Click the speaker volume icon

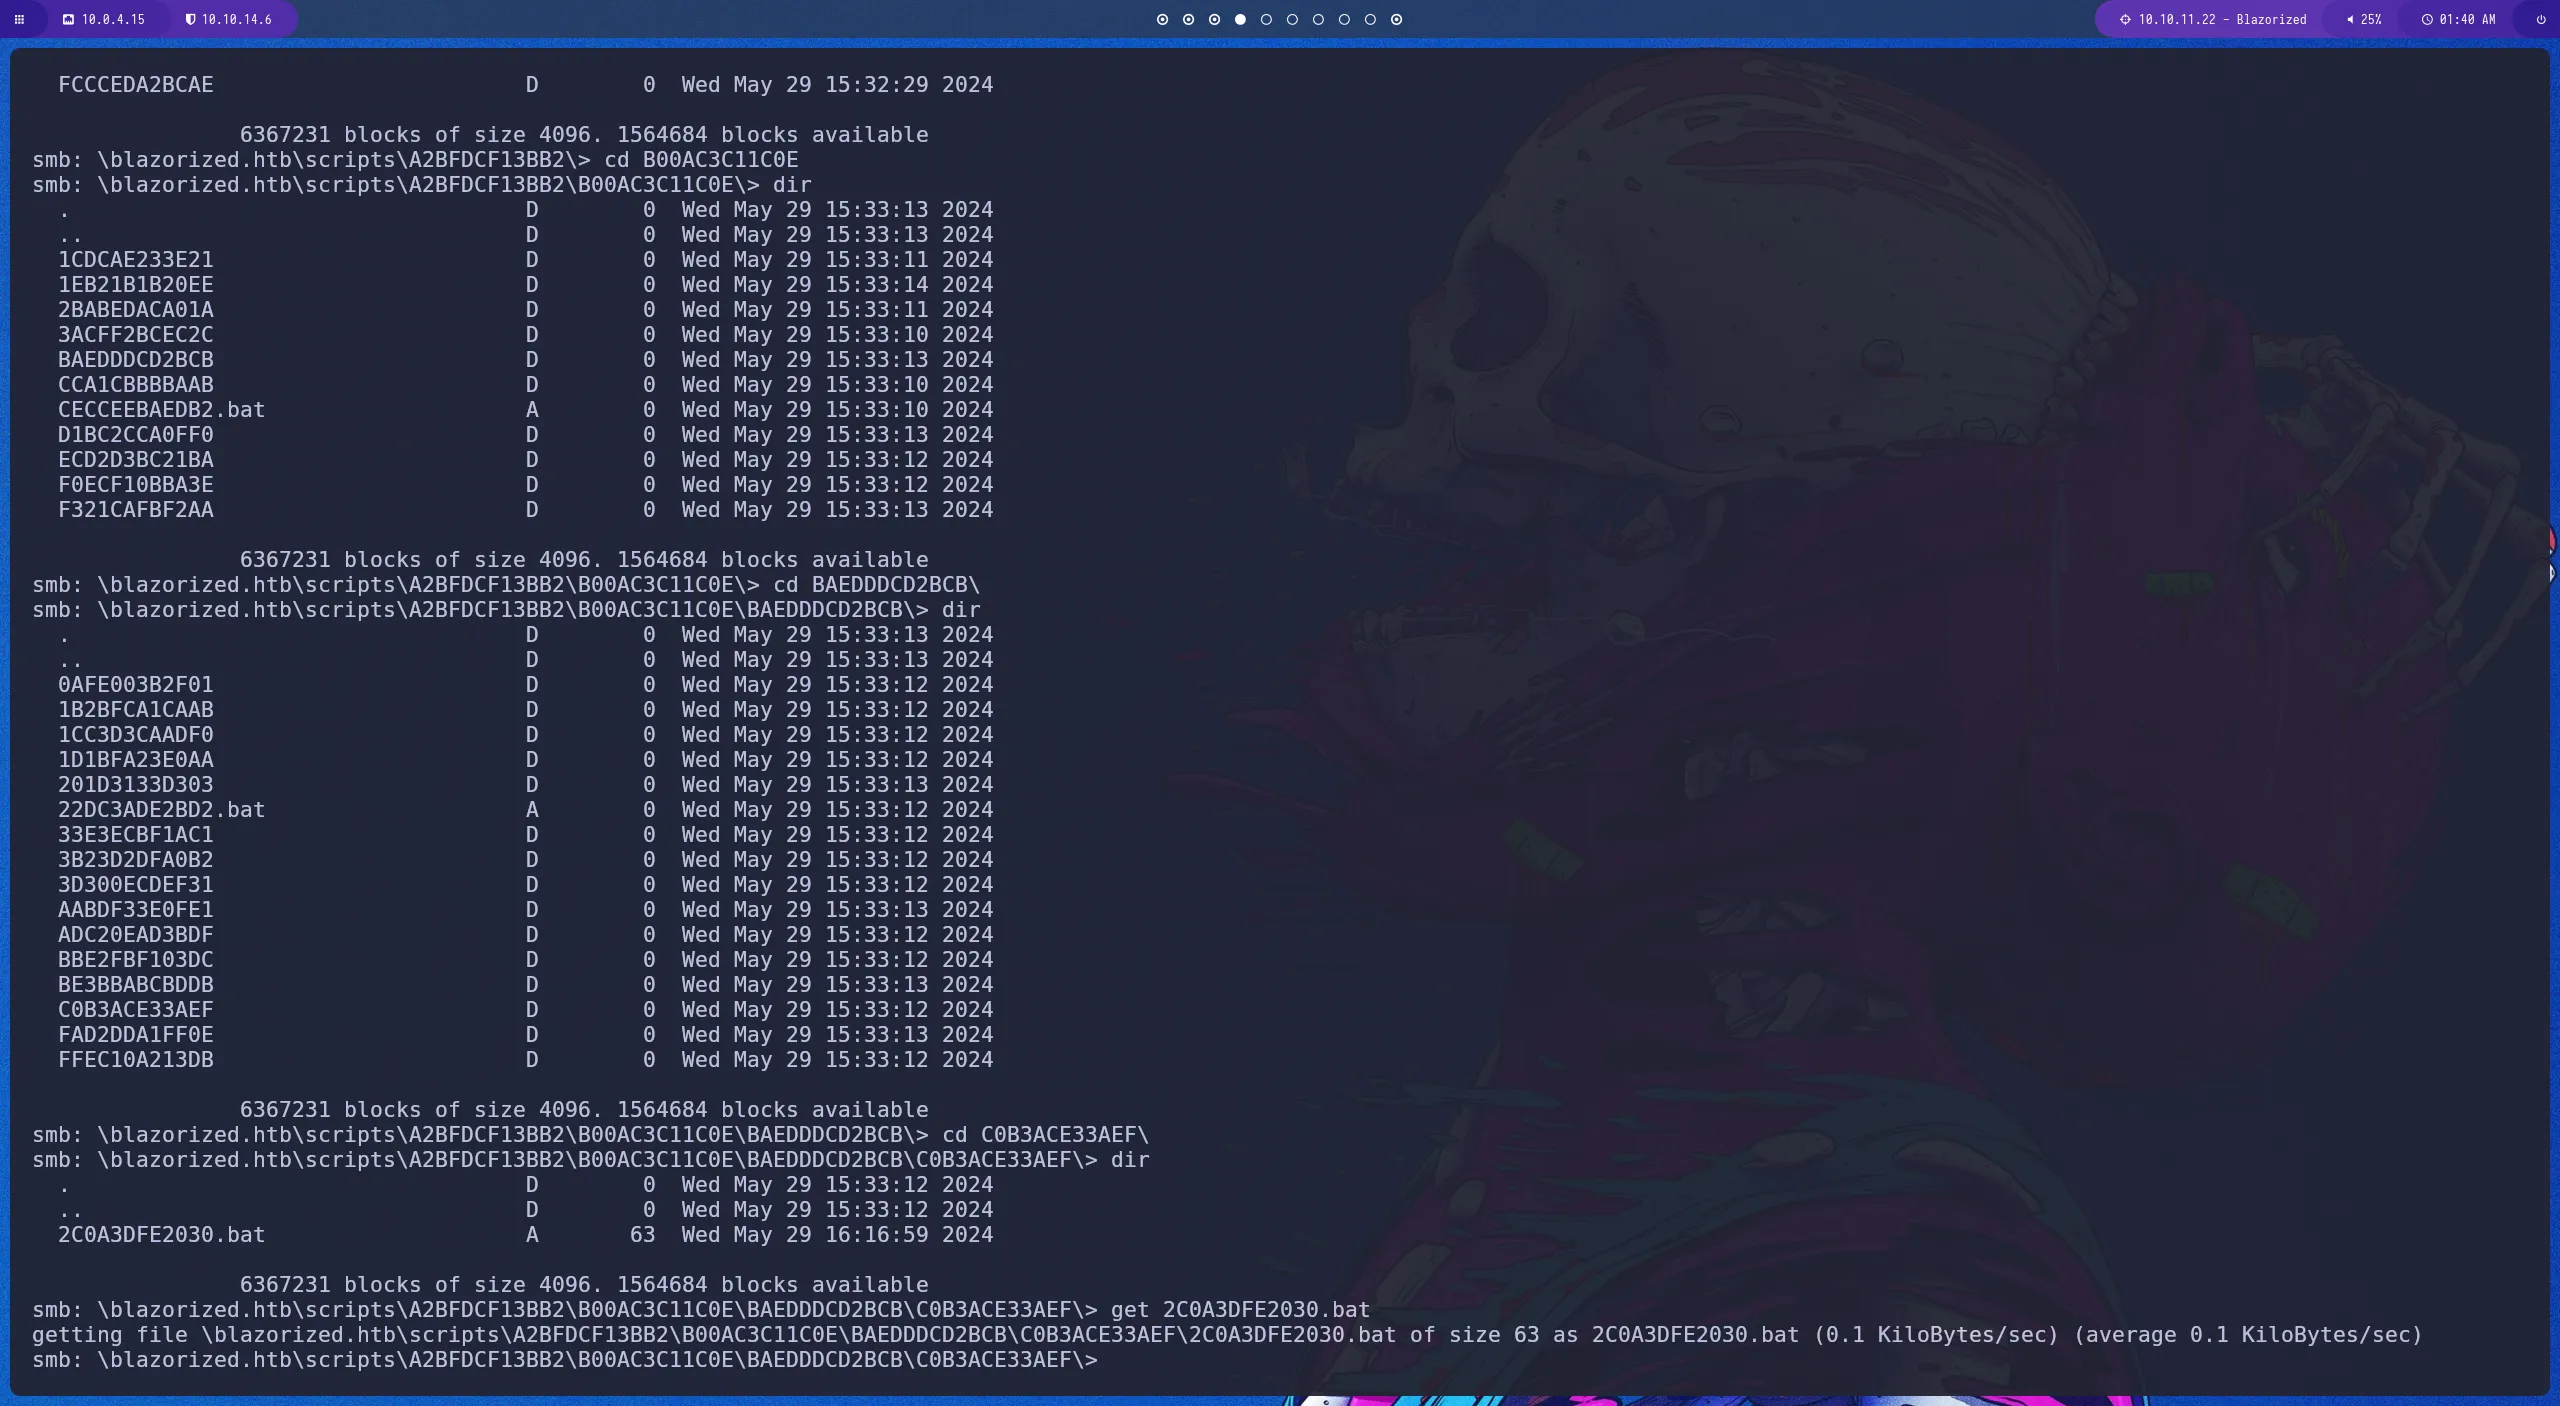[x=2350, y=19]
